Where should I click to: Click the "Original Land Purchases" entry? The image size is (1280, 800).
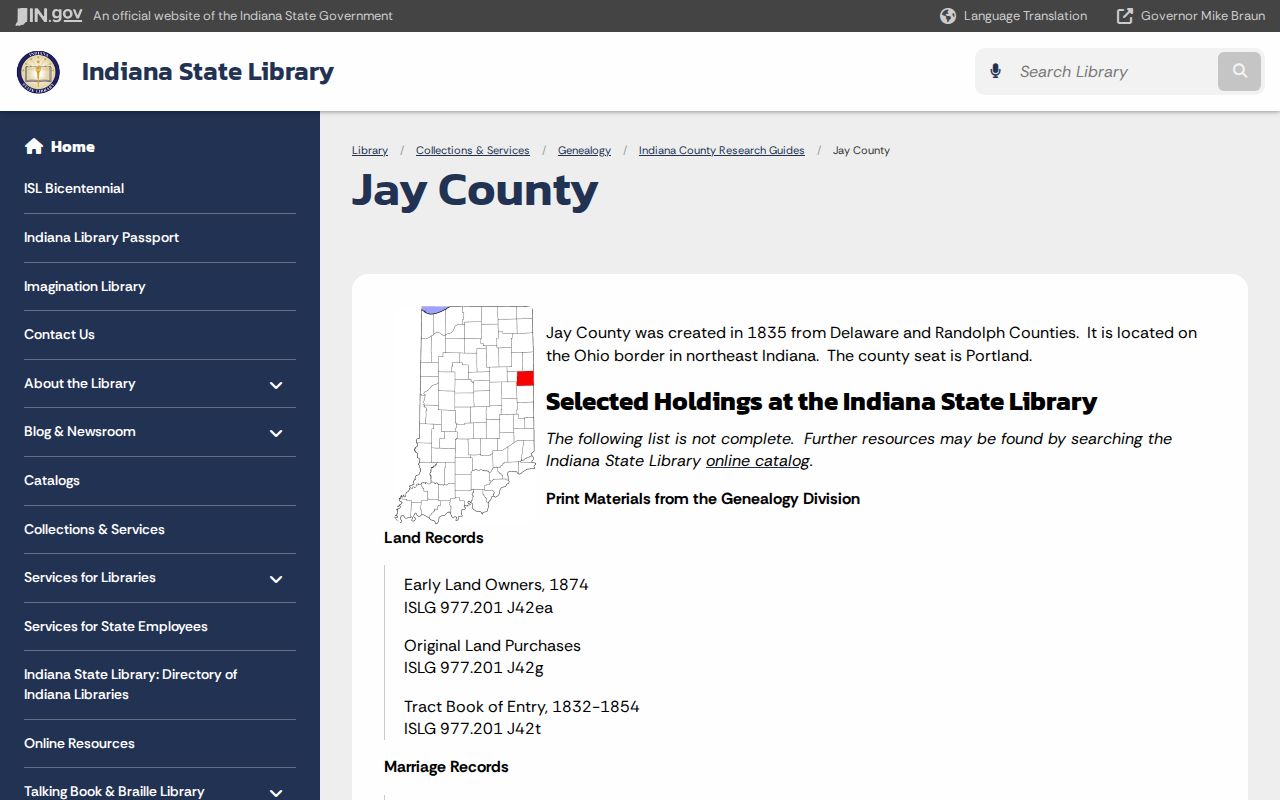492,646
